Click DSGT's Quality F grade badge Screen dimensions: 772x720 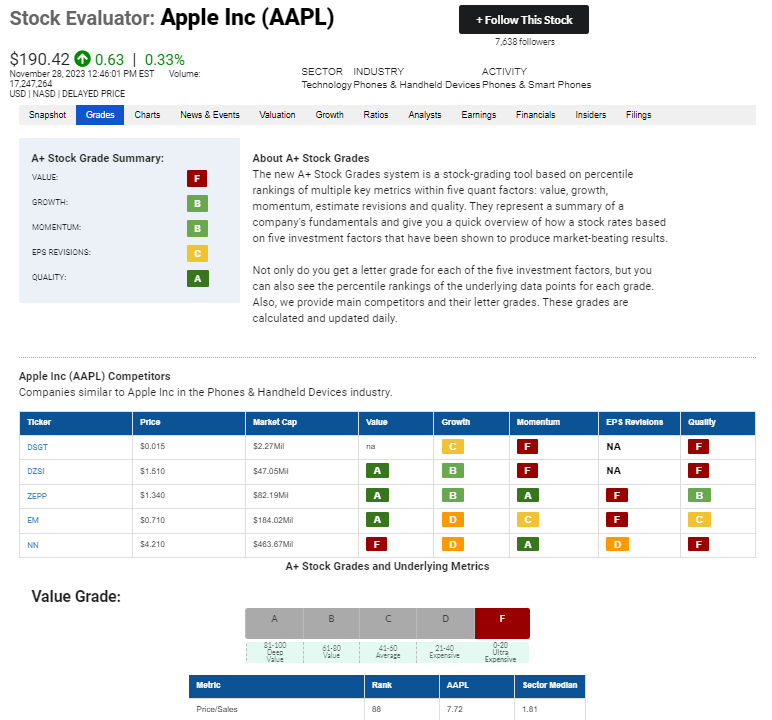(x=699, y=447)
